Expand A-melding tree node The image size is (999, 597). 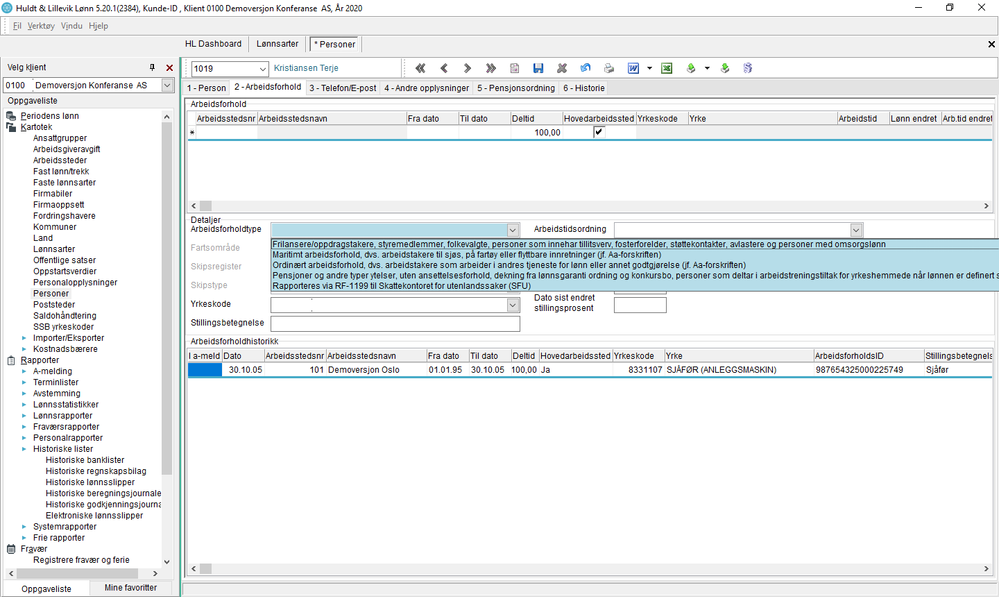click(x=24, y=371)
